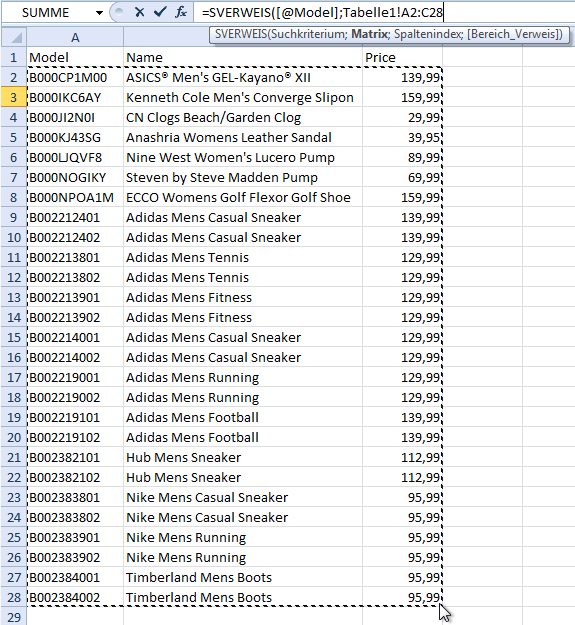The width and height of the screenshot is (575, 625).
Task: Click the Price header cell
Action: tap(402, 57)
